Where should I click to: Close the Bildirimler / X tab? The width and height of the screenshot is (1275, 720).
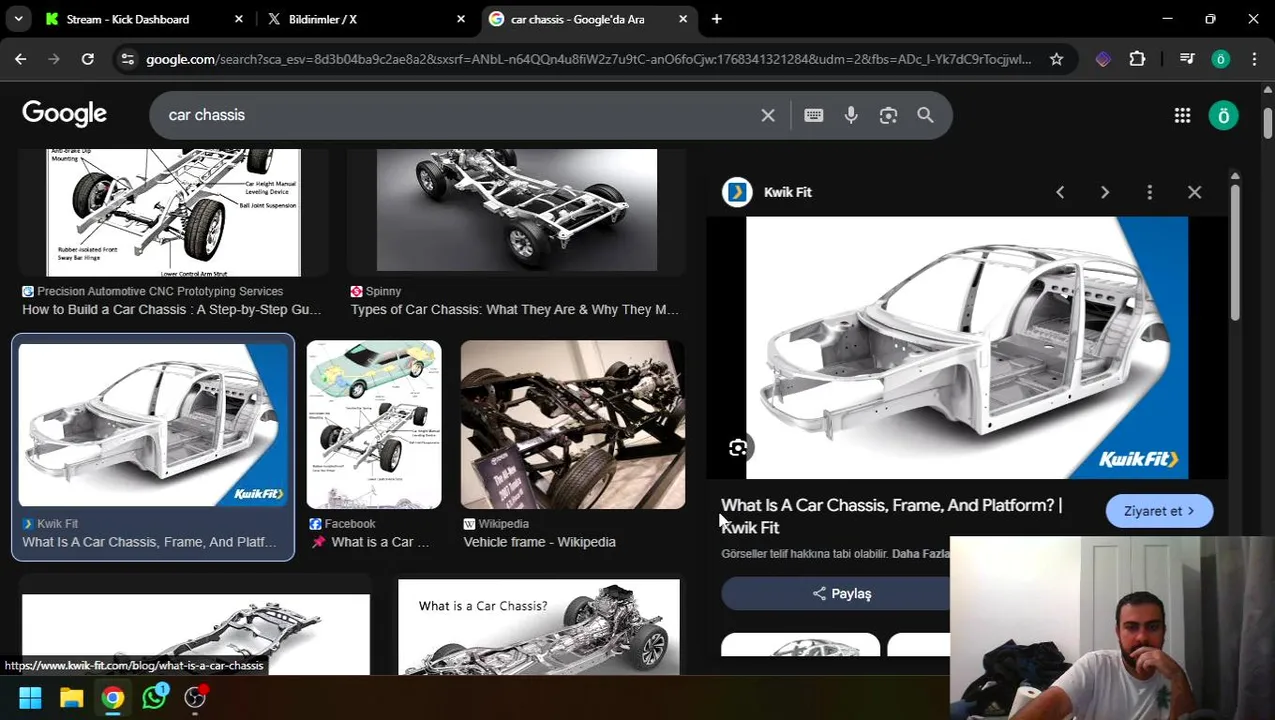click(460, 19)
